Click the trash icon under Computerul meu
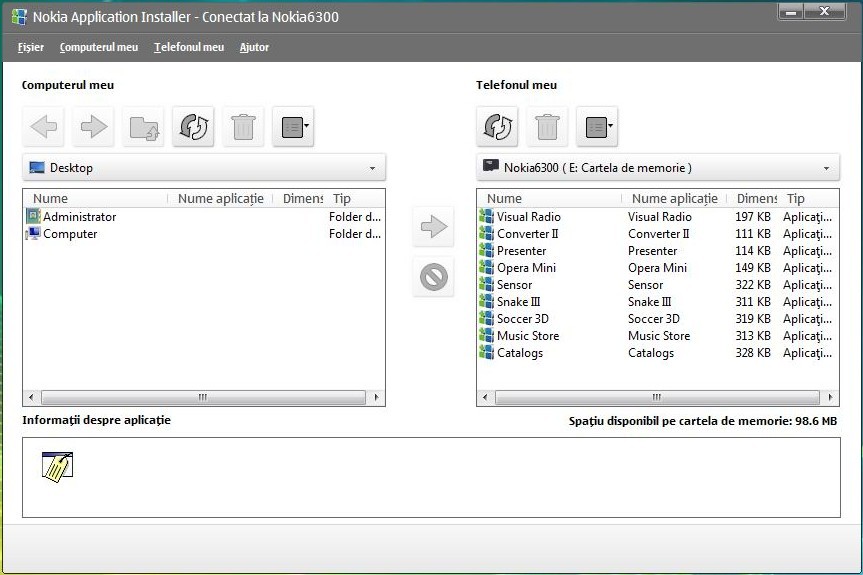The height and width of the screenshot is (575, 863). 243,127
